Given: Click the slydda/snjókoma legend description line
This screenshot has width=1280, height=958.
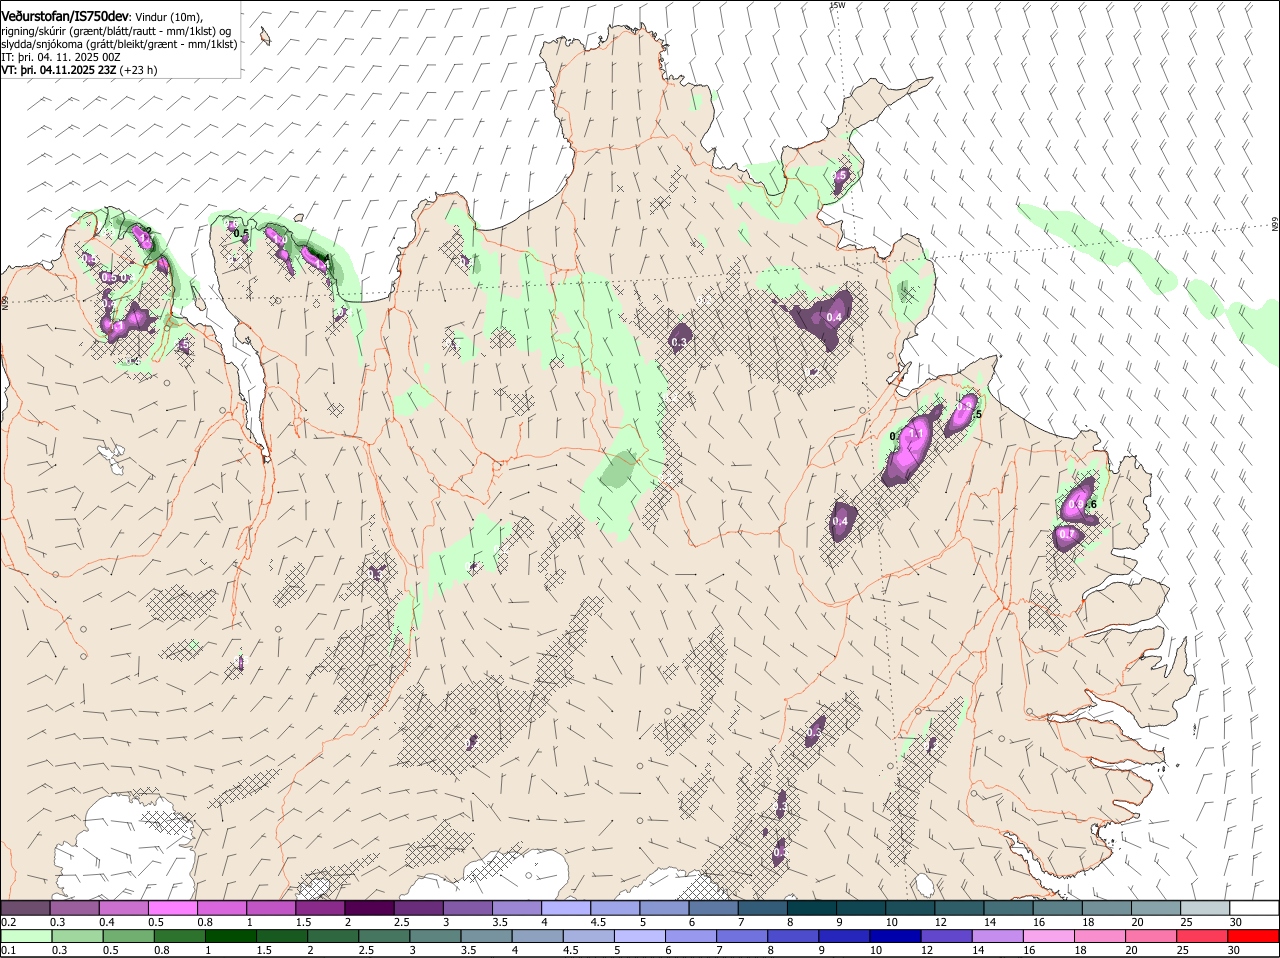Looking at the screenshot, I should tap(119, 44).
